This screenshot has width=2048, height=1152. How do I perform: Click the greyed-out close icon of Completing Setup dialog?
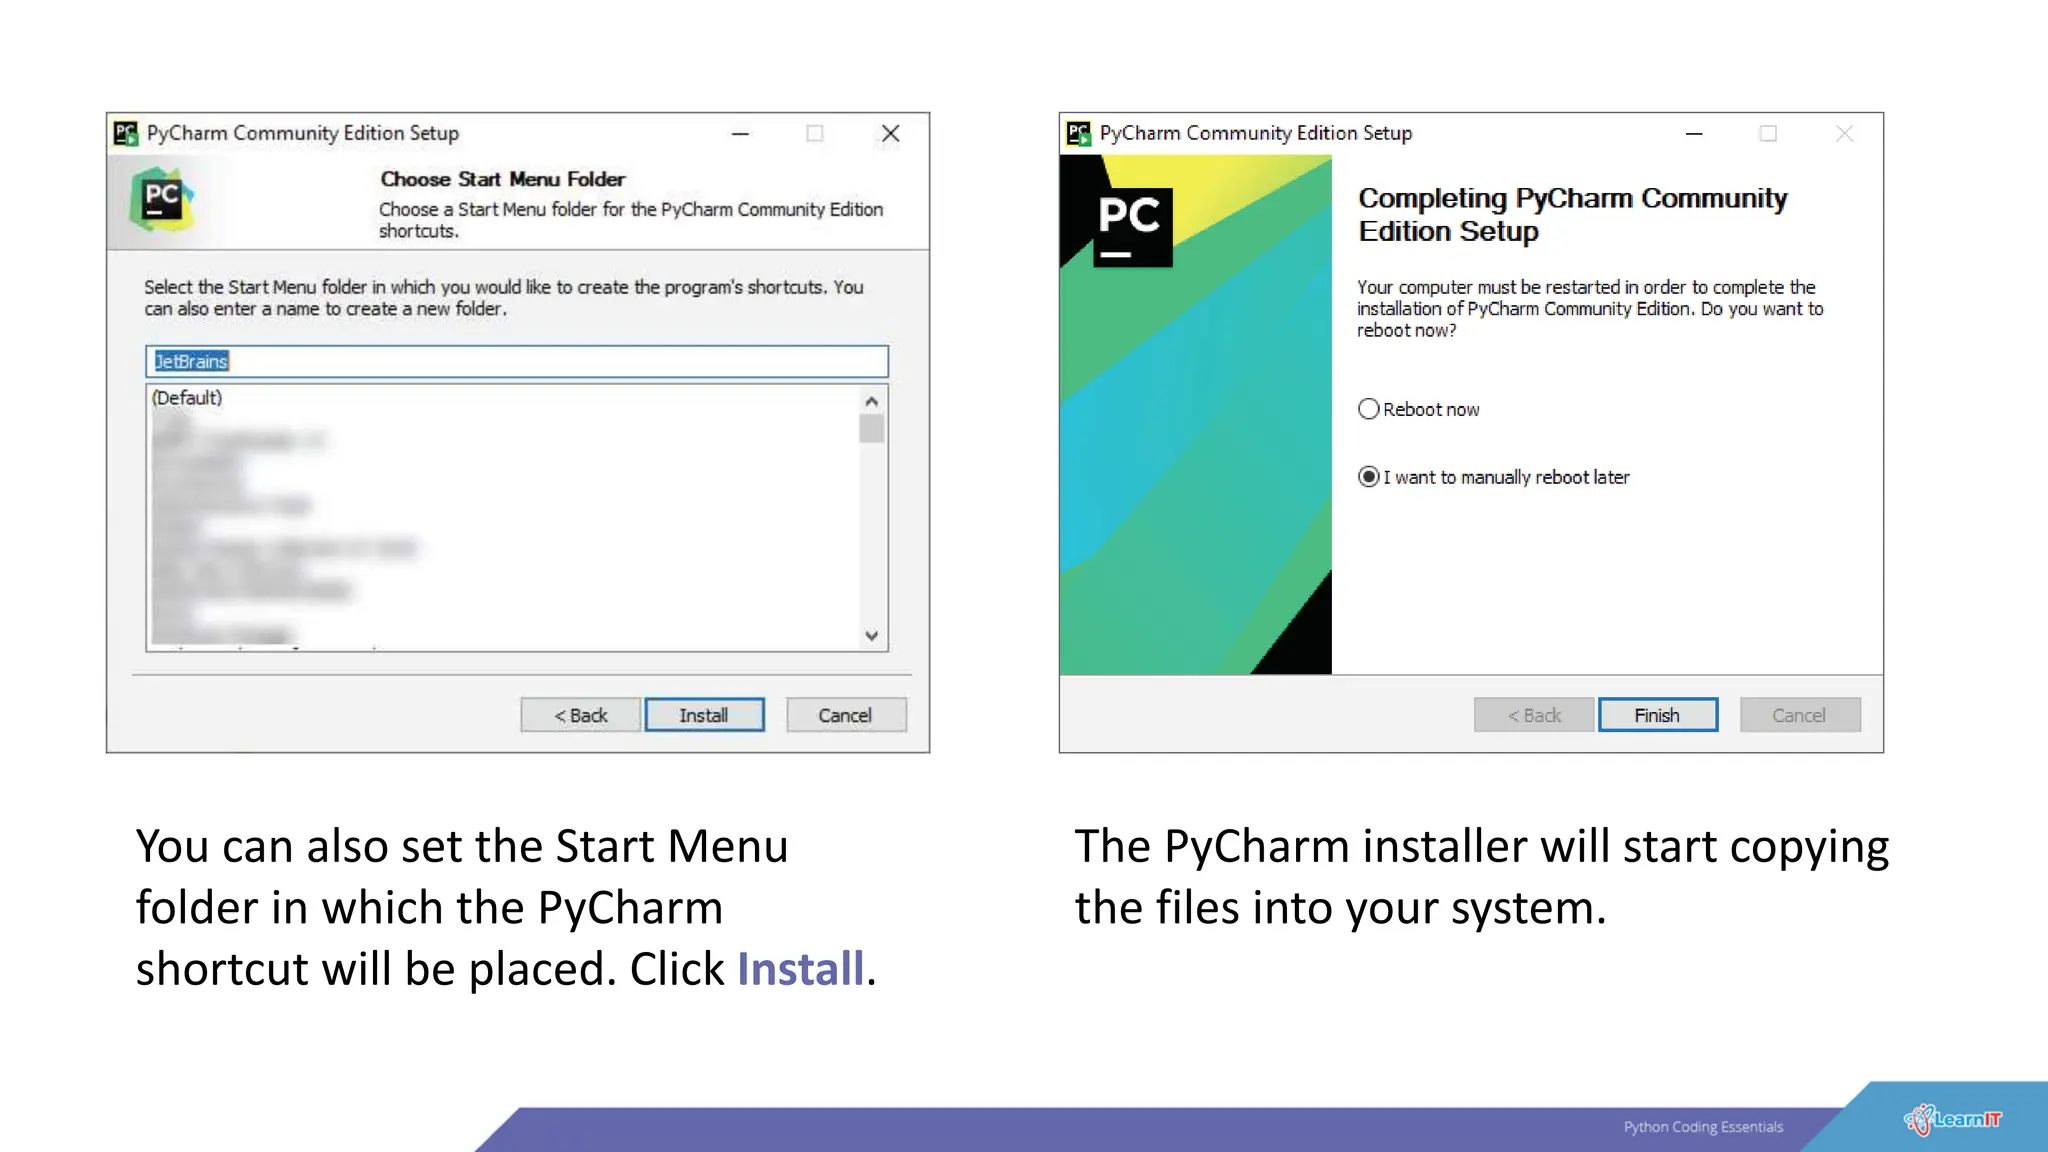[1845, 133]
